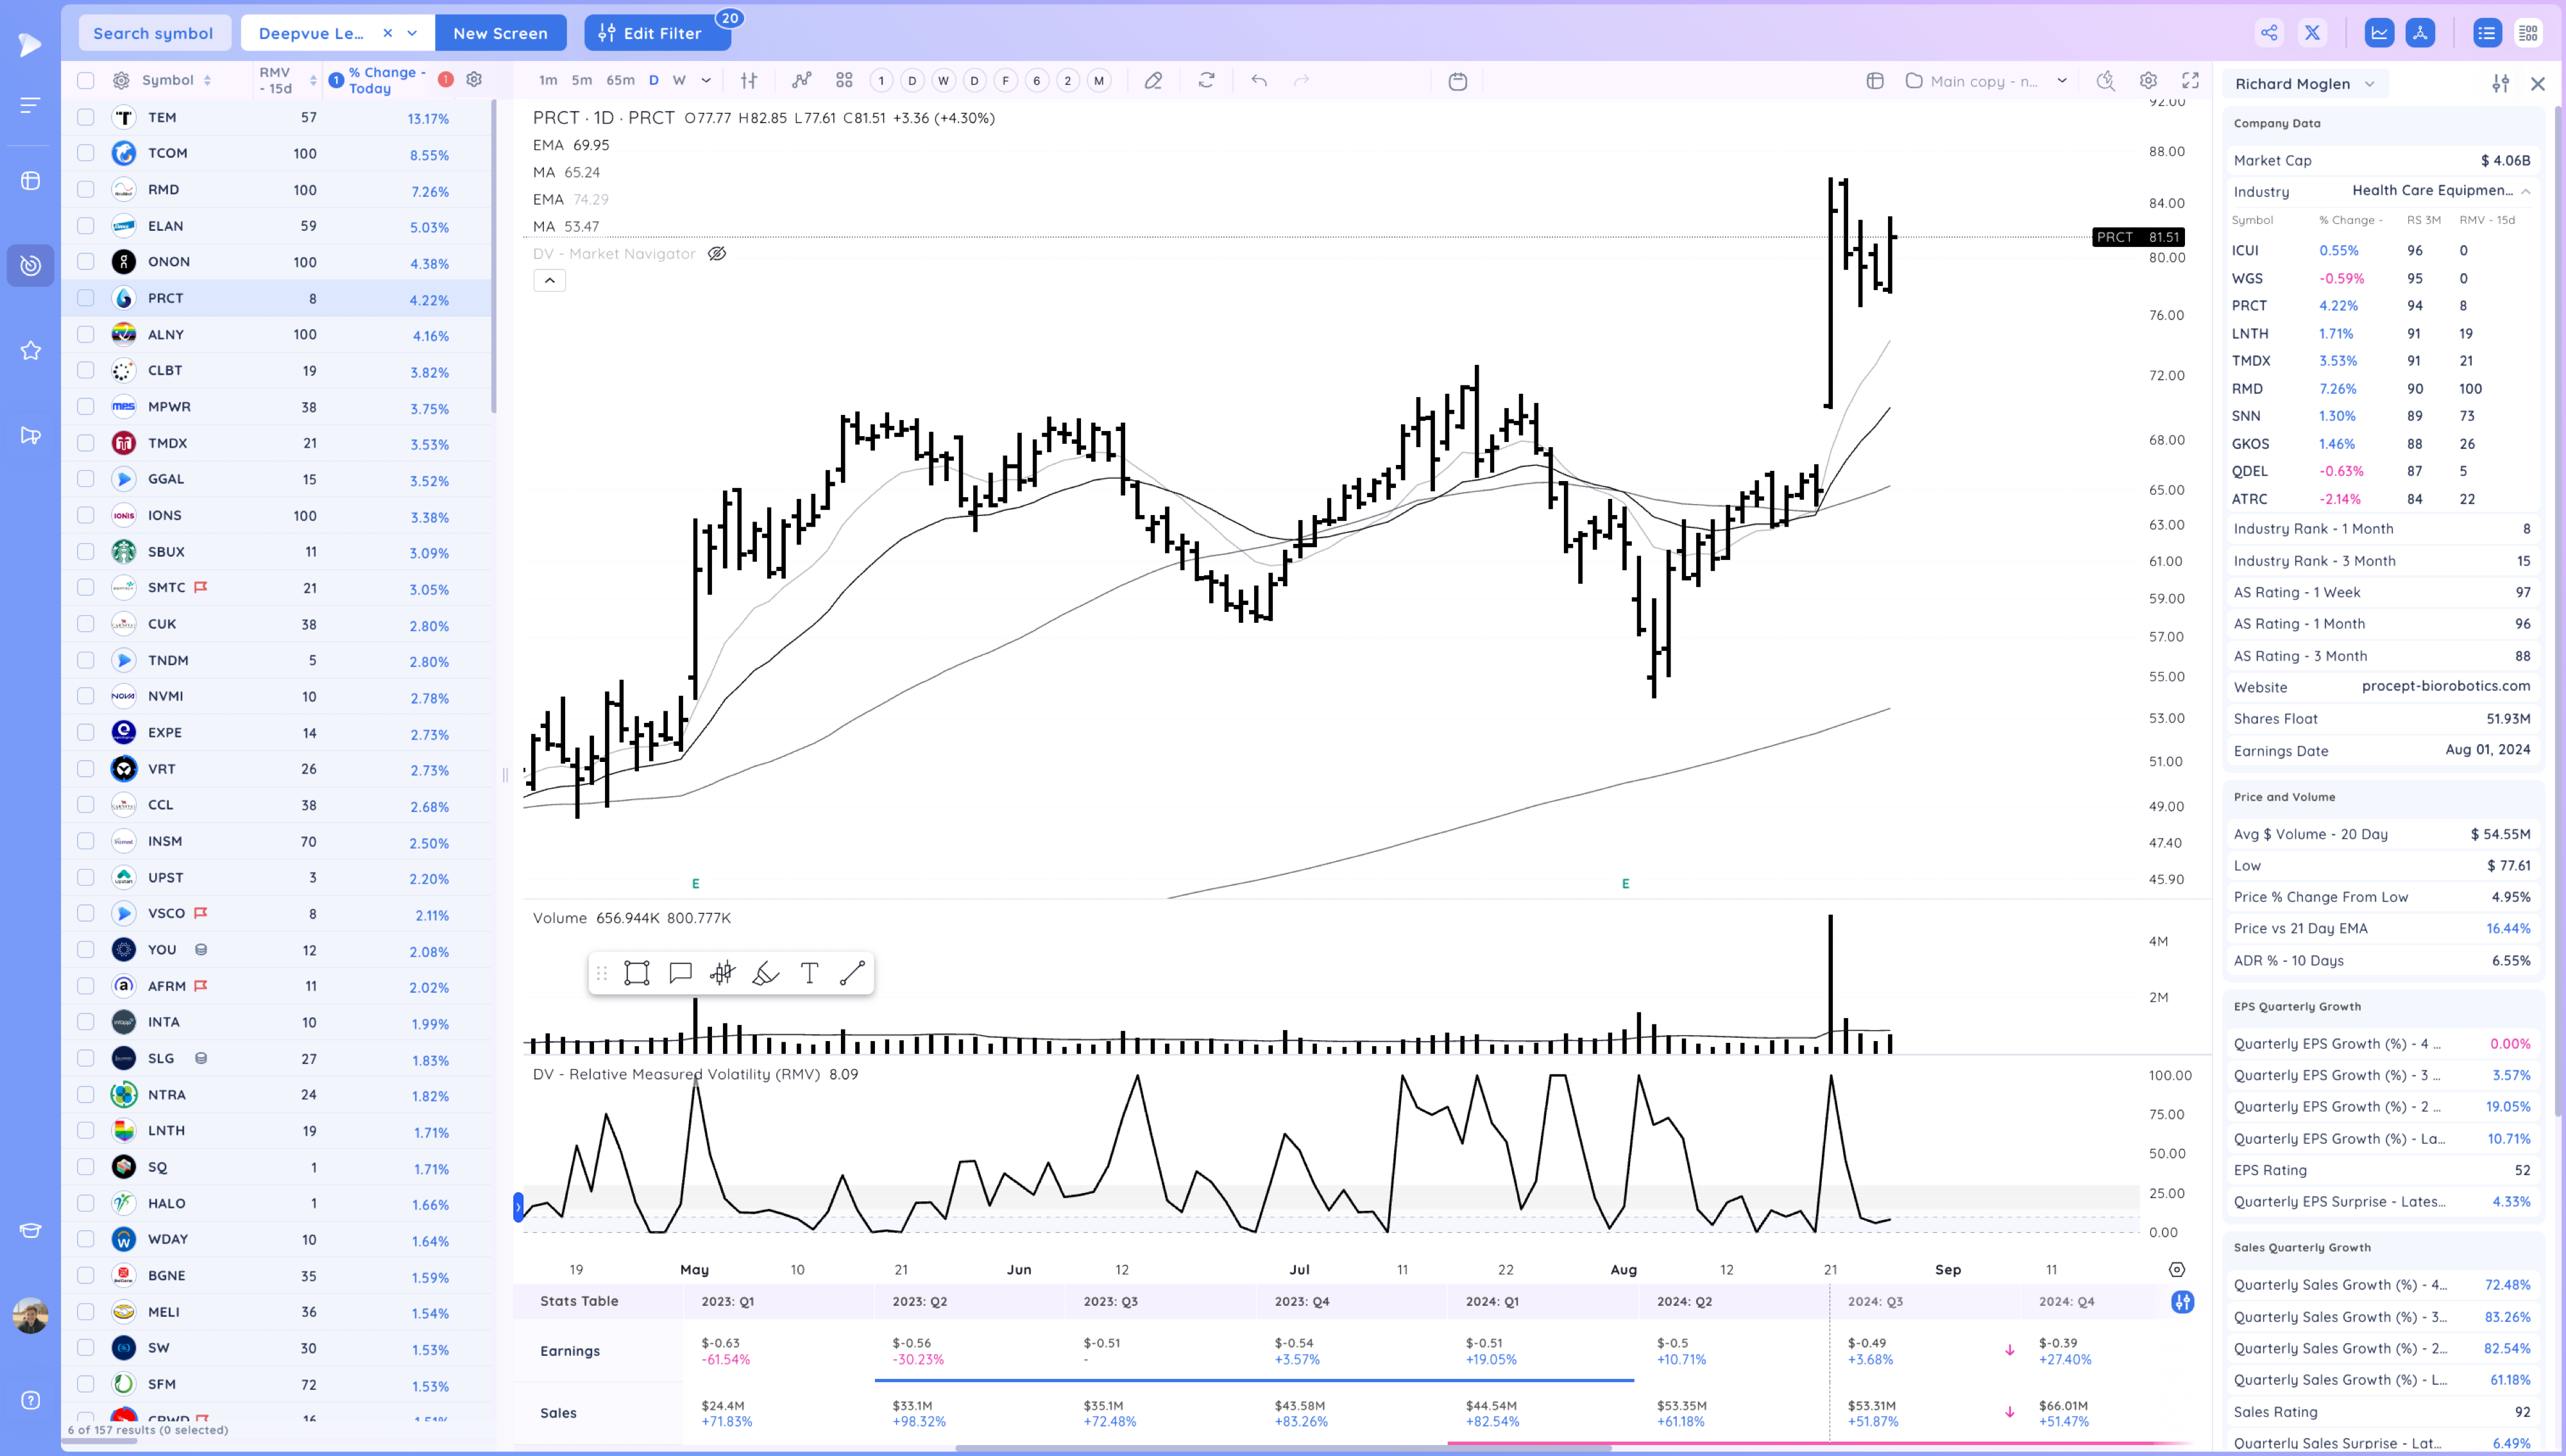2566x1456 pixels.
Task: Check the TEM row checkbox
Action: click(86, 117)
